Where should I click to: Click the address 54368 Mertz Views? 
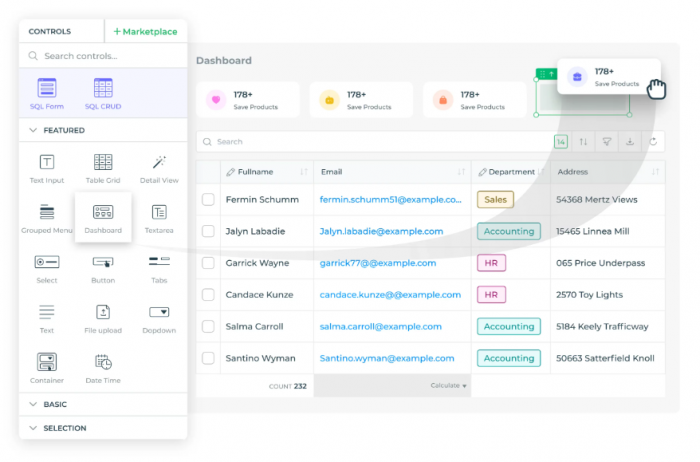[597, 200]
